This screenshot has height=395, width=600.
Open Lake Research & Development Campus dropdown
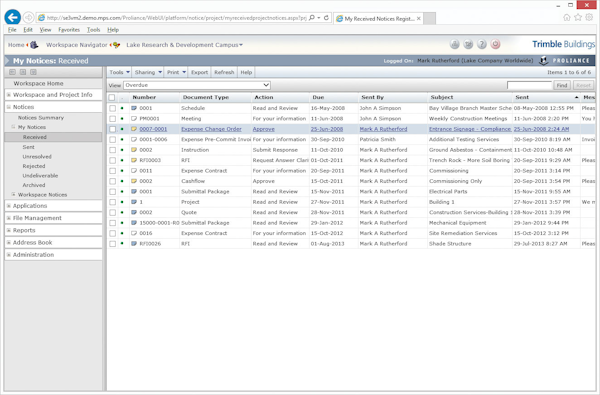click(184, 45)
